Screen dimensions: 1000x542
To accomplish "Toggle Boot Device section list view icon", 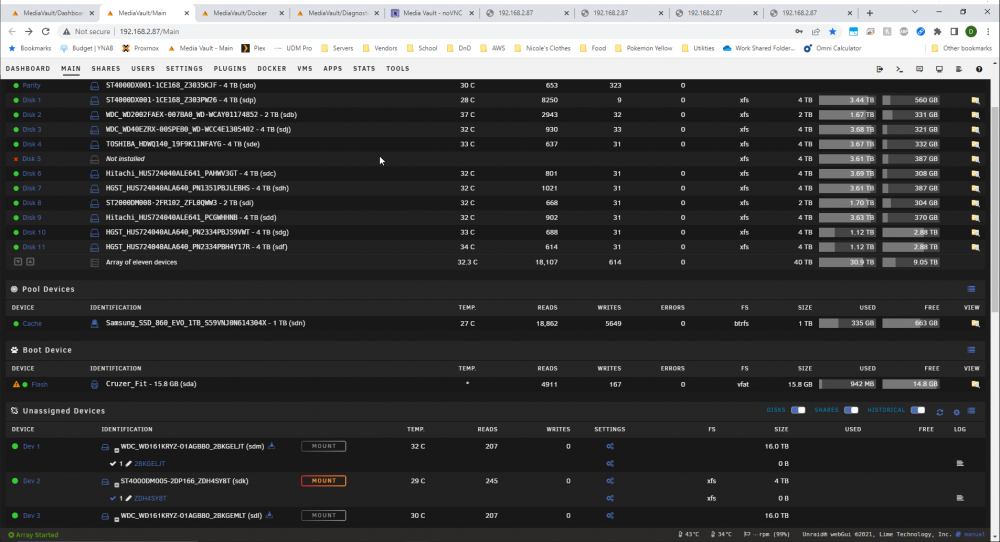I will pyautogui.click(x=971, y=350).
